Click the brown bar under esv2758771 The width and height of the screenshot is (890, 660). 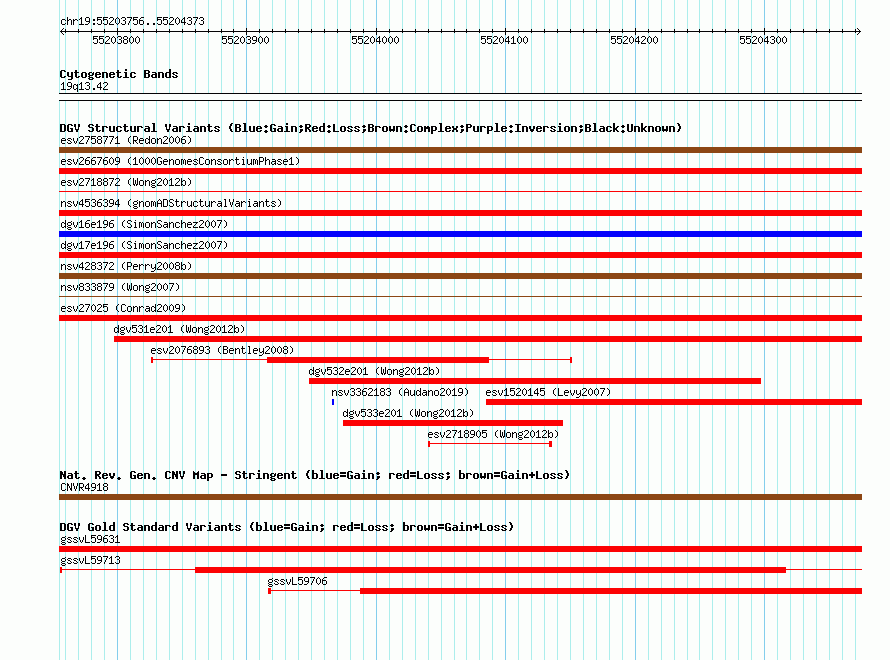[x=460, y=150]
